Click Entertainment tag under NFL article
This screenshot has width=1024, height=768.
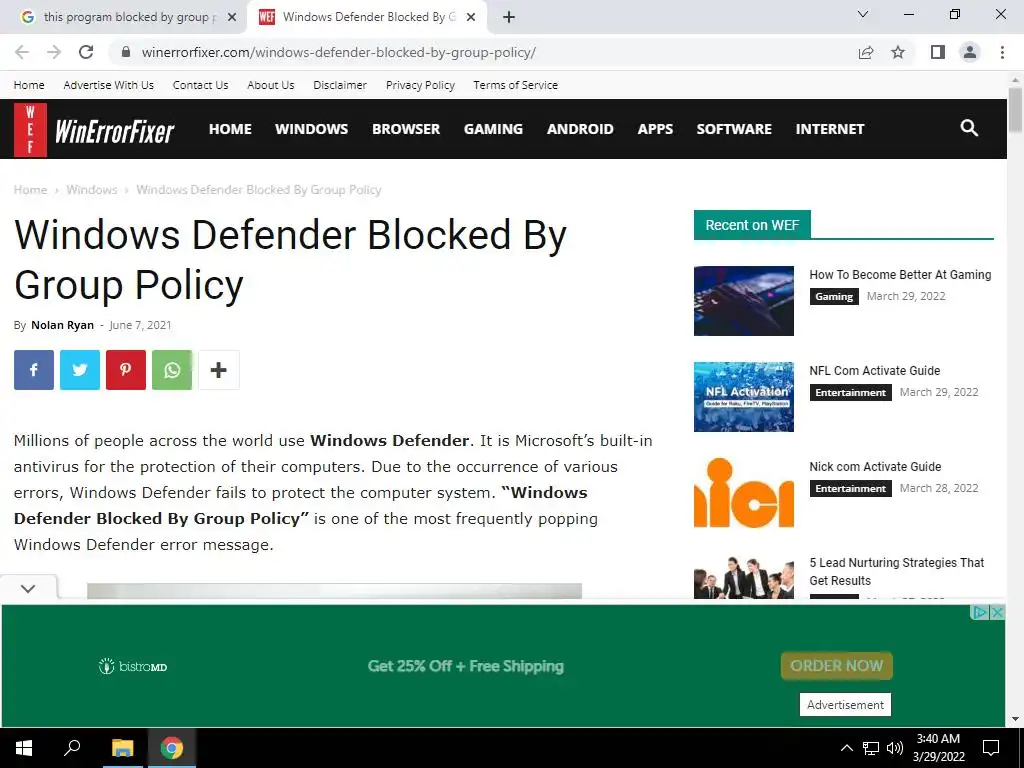point(850,392)
